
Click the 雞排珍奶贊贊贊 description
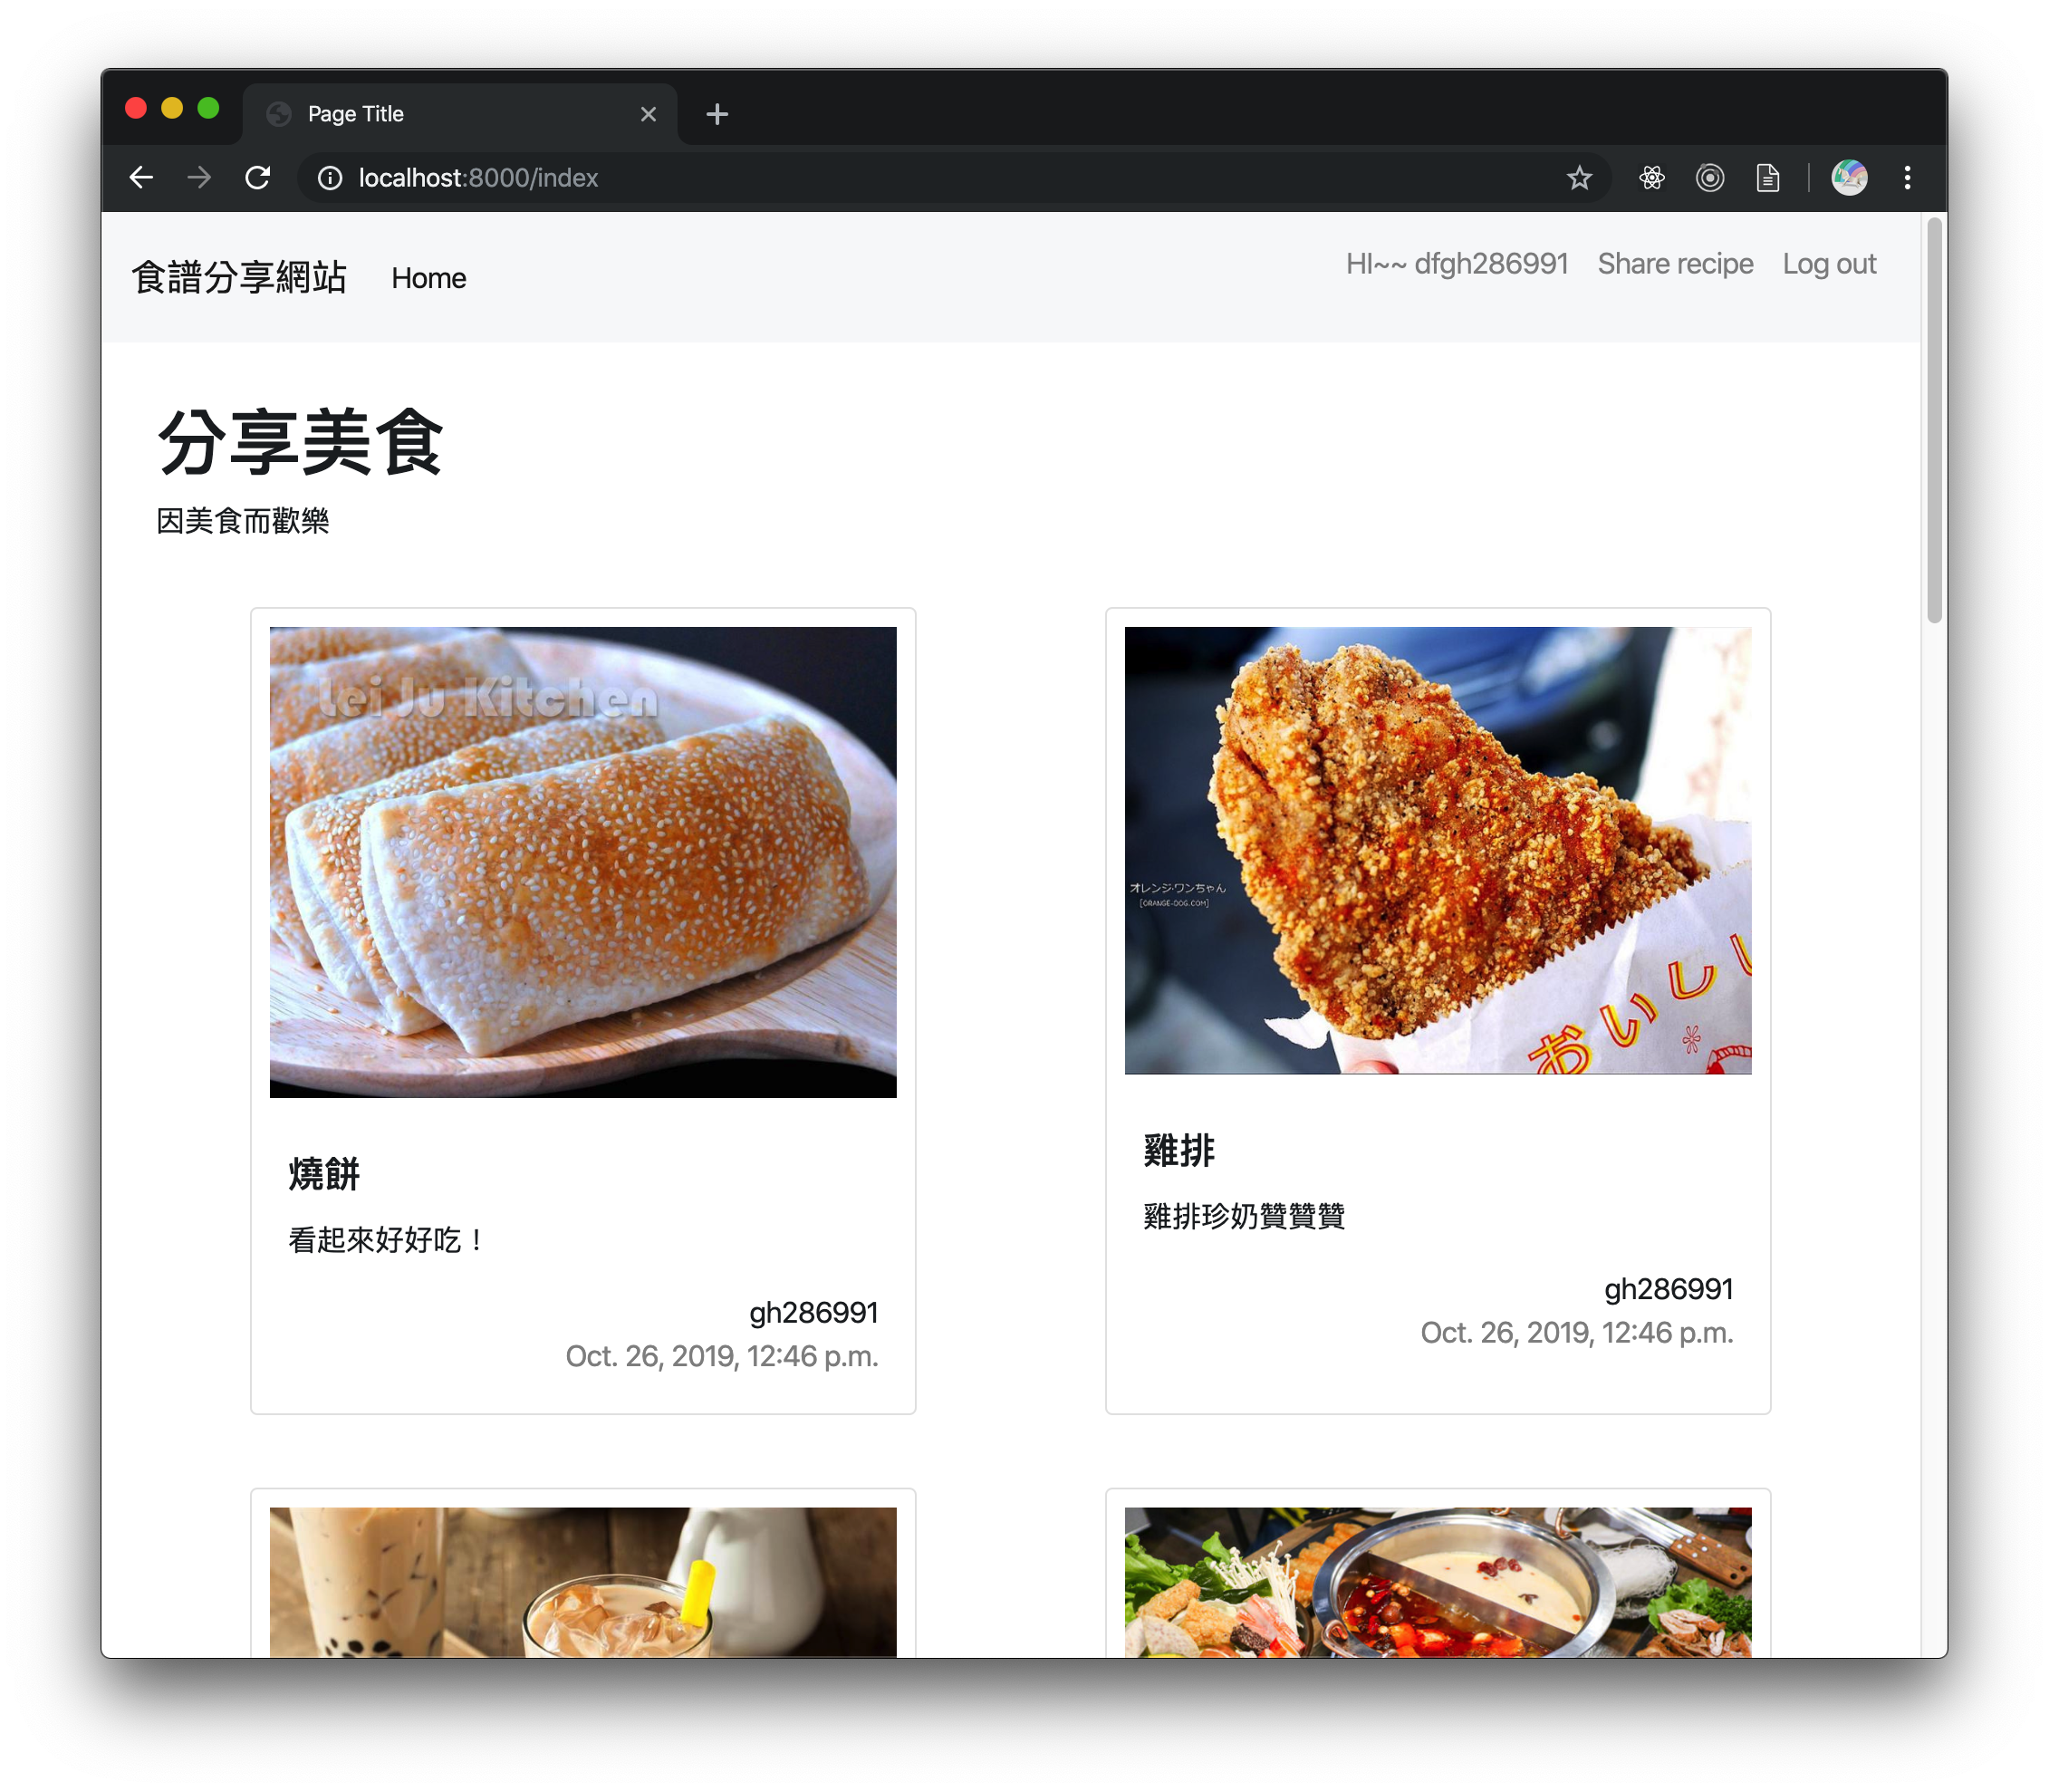pyautogui.click(x=1244, y=1216)
